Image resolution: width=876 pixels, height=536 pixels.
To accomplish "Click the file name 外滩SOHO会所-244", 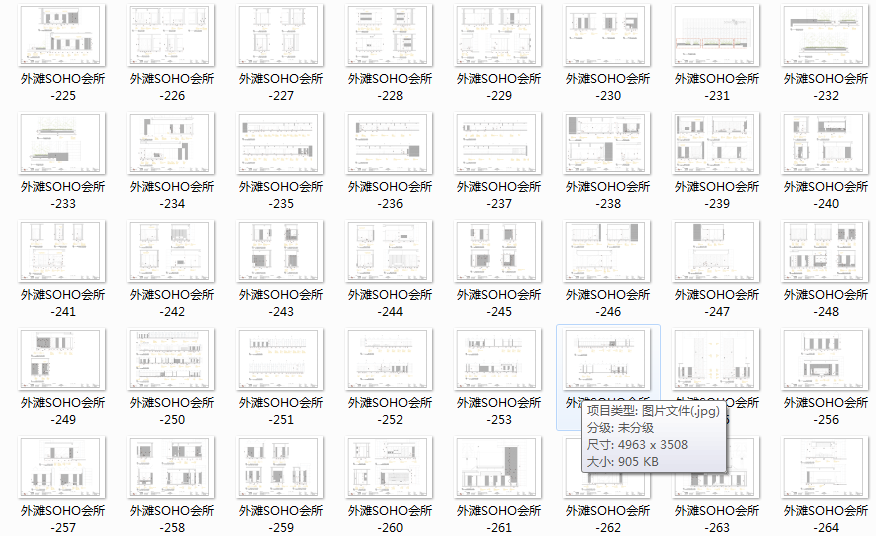I will coord(390,303).
